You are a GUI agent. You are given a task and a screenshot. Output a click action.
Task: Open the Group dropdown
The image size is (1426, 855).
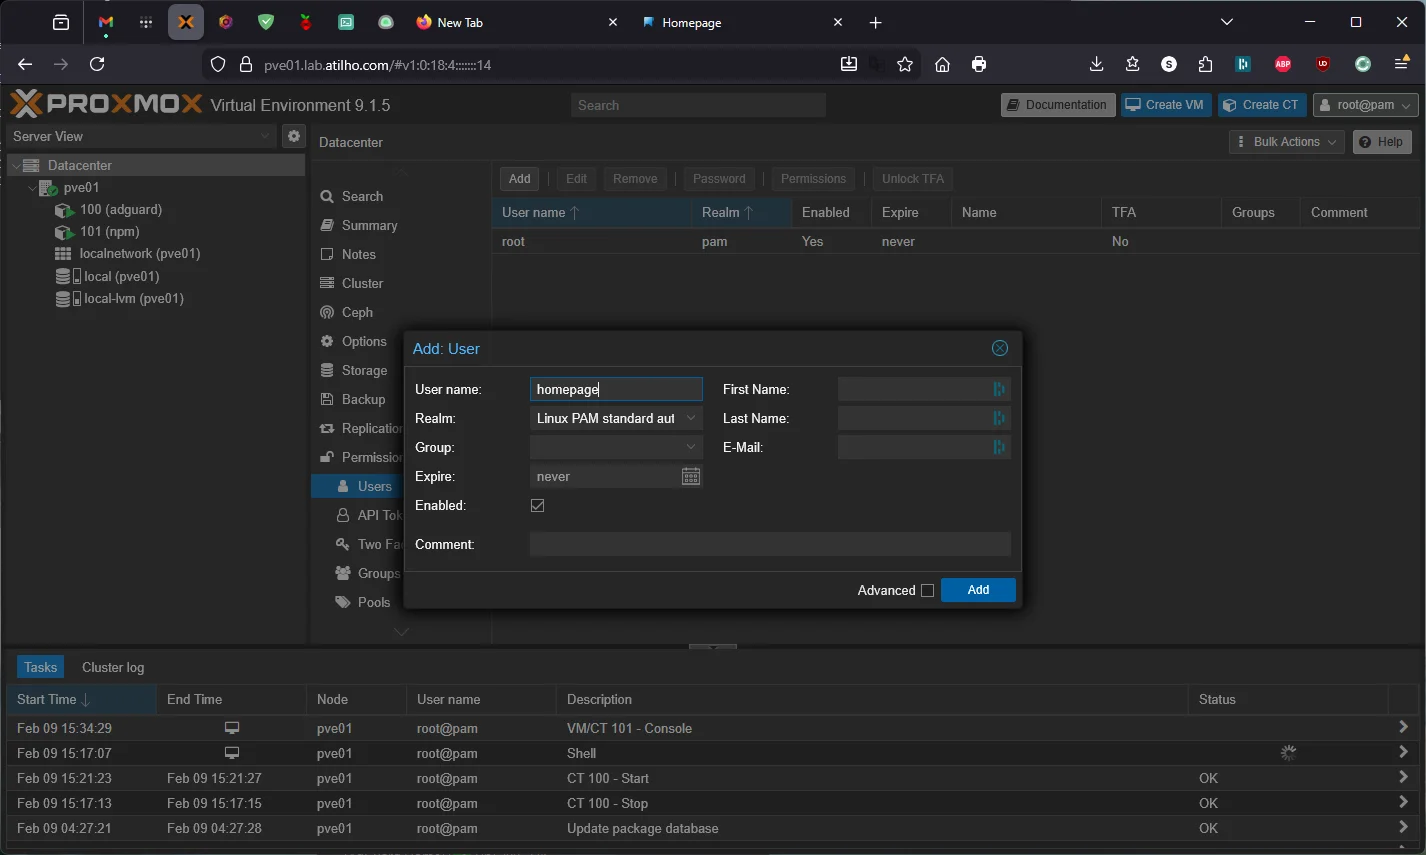tap(690, 447)
